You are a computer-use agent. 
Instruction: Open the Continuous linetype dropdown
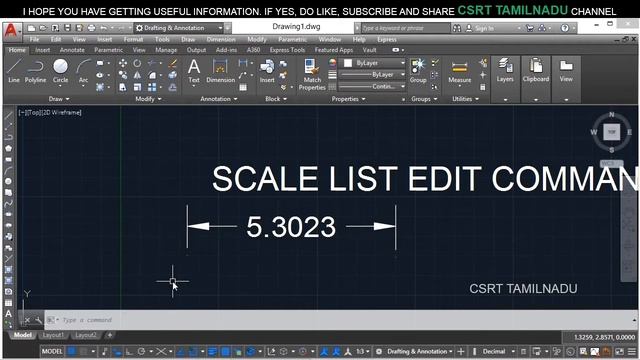[x=372, y=87]
